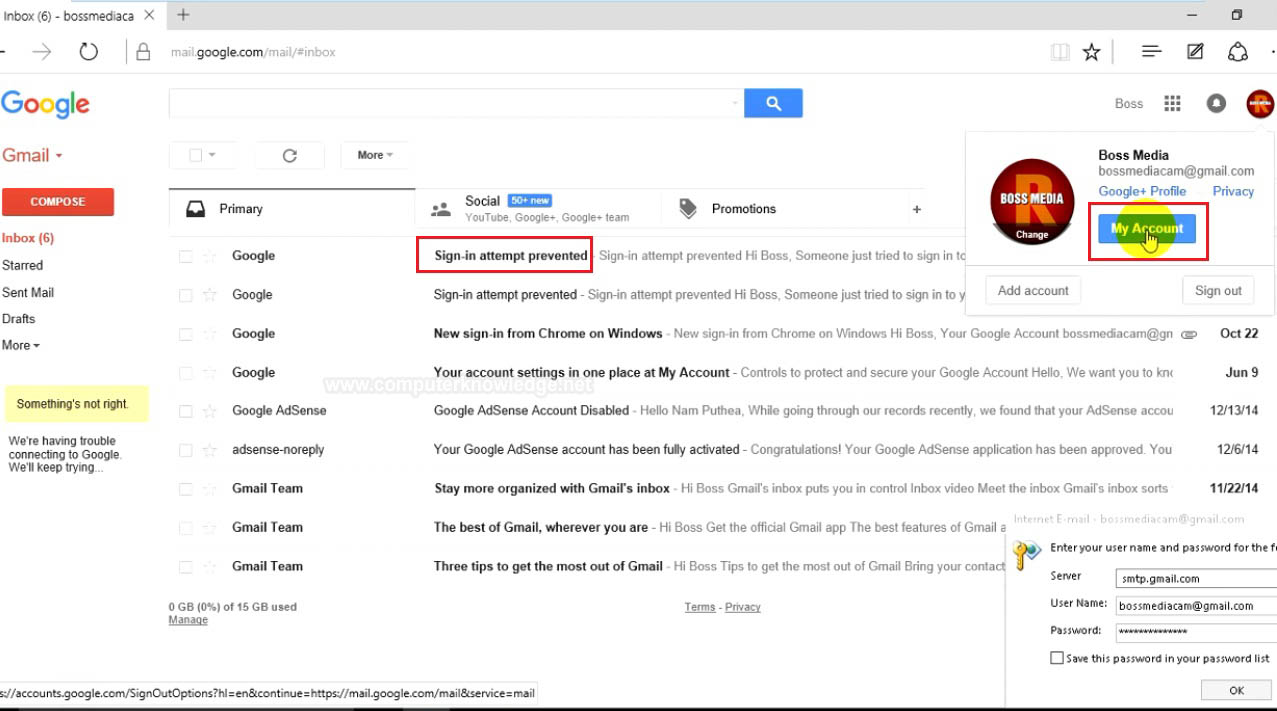Viewport: 1277px width, 711px height.
Task: Add page to favorites with star icon
Action: click(x=1092, y=52)
